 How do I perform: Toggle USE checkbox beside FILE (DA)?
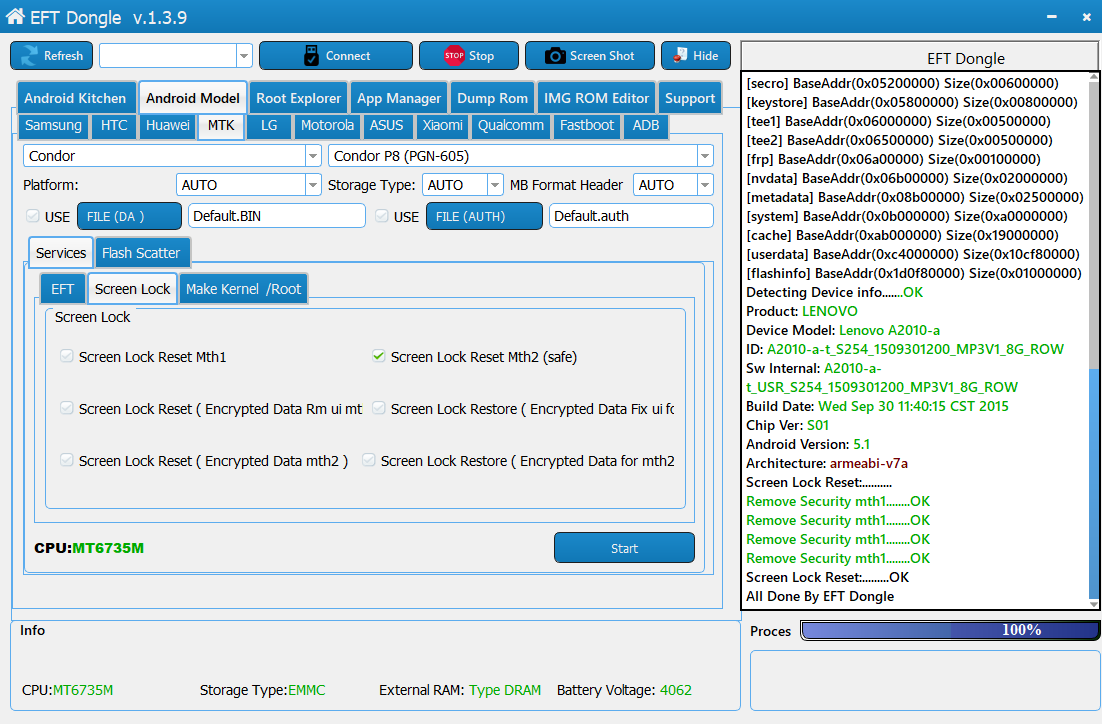tap(32, 216)
